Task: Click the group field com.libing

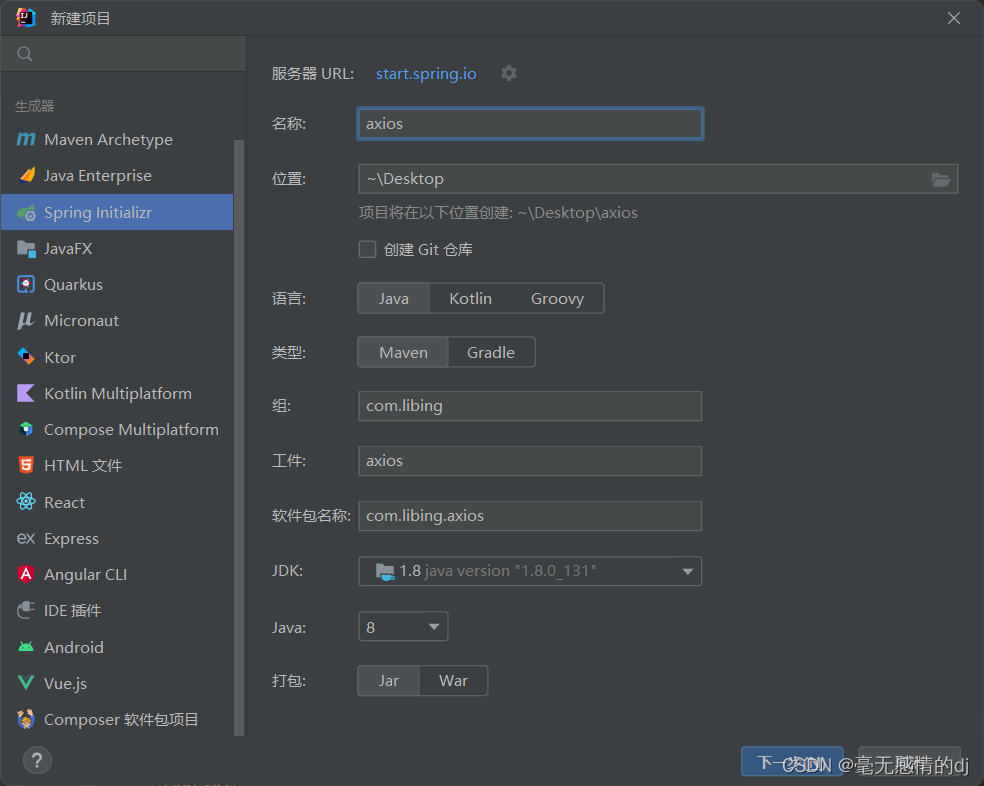Action: [x=530, y=406]
